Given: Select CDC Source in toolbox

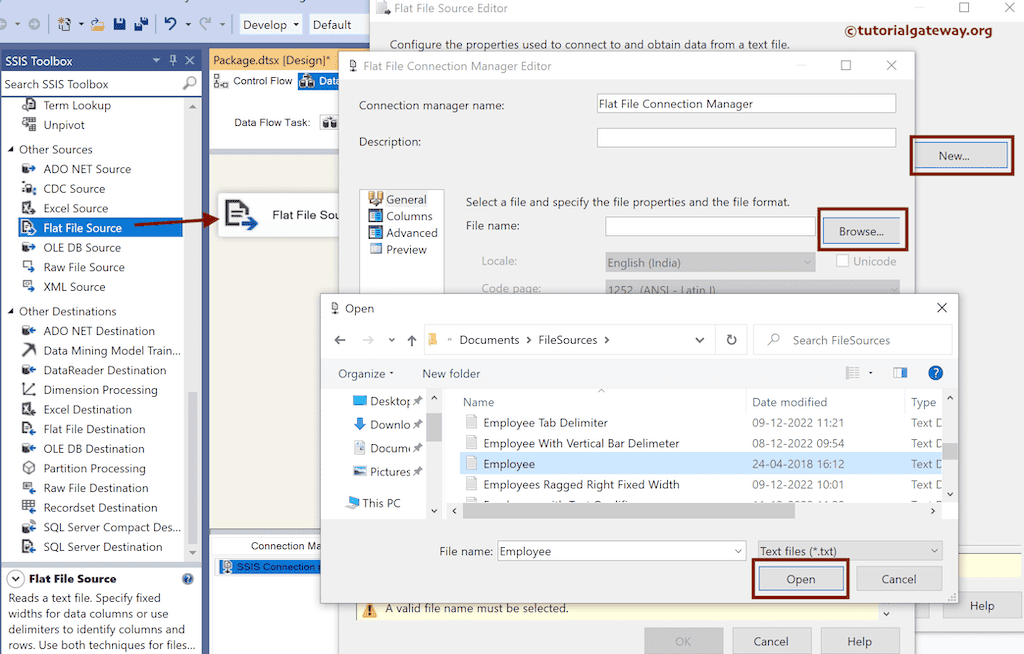Looking at the screenshot, I should 74,189.
